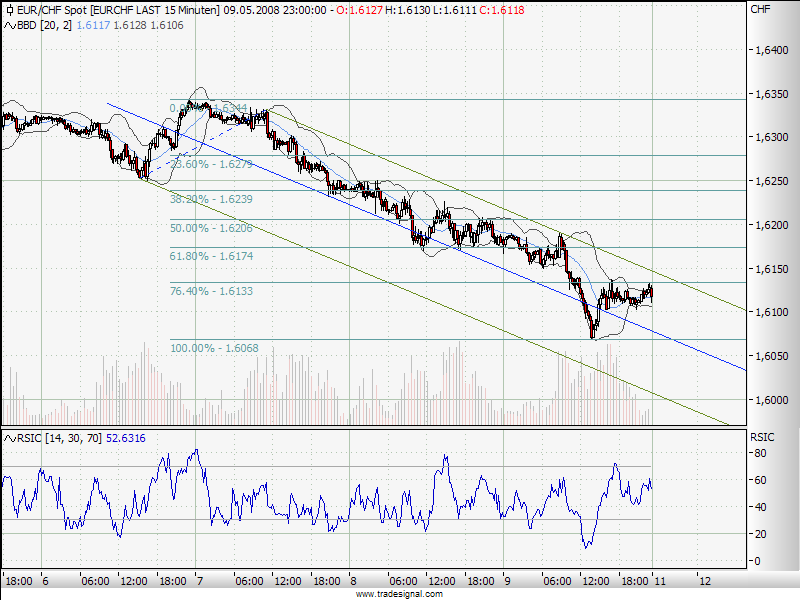This screenshot has width=800, height=600.
Task: Open the www.tradesignal.com link
Action: [399, 594]
